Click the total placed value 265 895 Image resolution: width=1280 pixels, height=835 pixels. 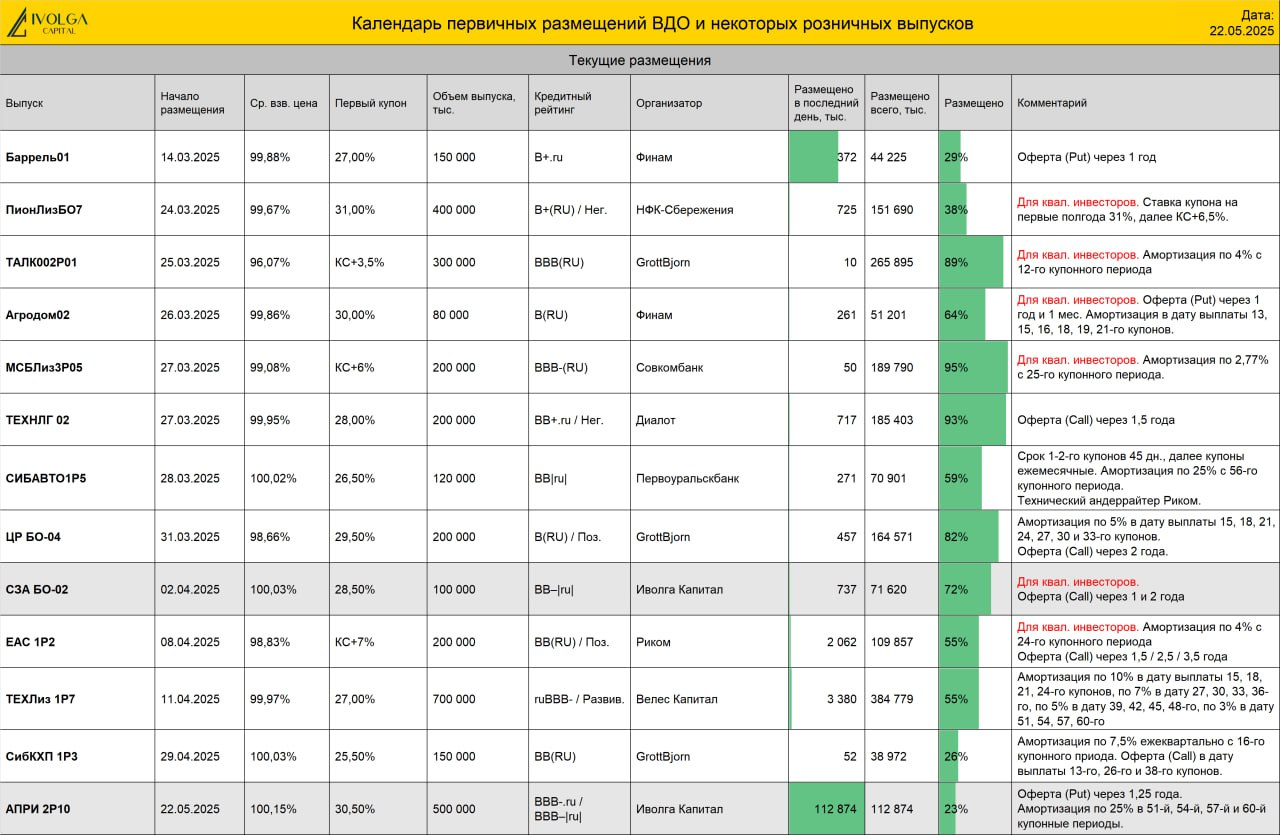(x=892, y=263)
